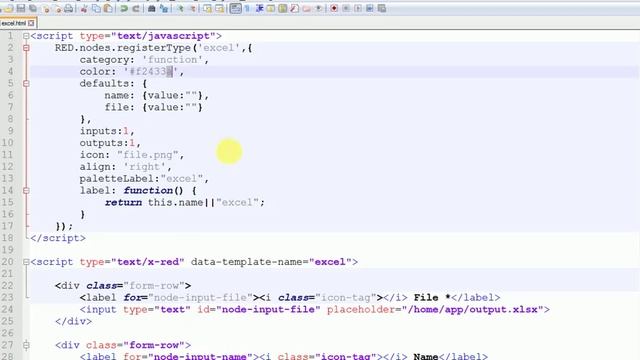This screenshot has height=360, width=640.
Task: Collapse the registerType block at line 2
Action: click(x=26, y=48)
